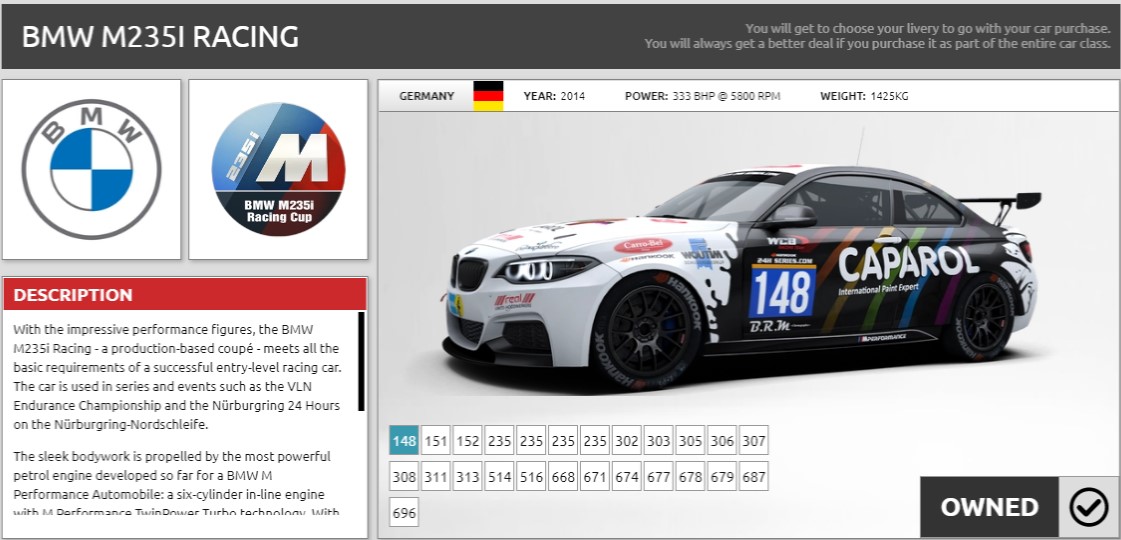Click the BMW brand logo
Image resolution: width=1121 pixels, height=540 pixels.
click(92, 170)
